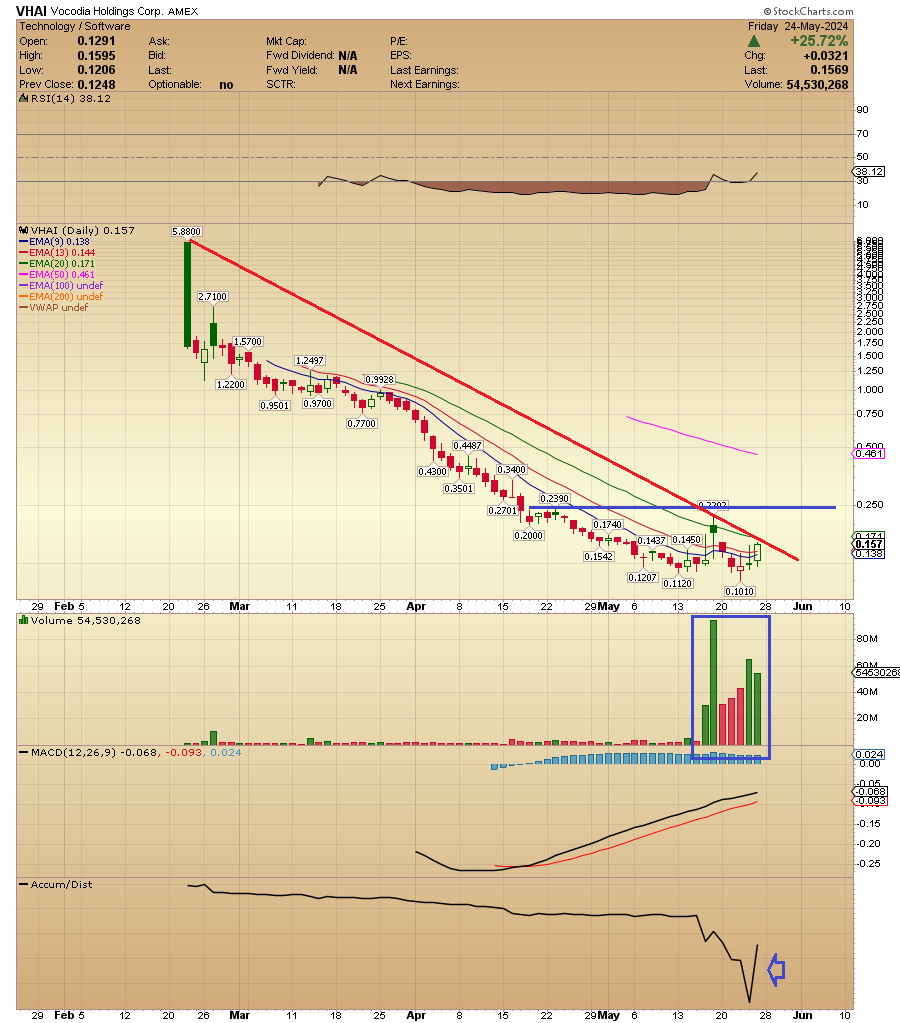This screenshot has width=900, height=1023.
Task: Click the 0.2000 price label
Action: (529, 536)
